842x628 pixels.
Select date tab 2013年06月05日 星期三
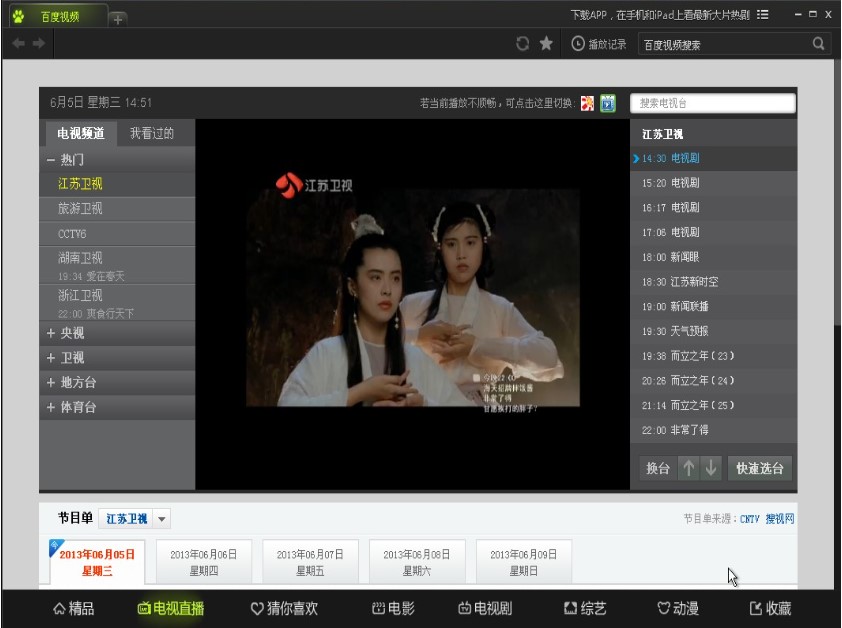97,562
